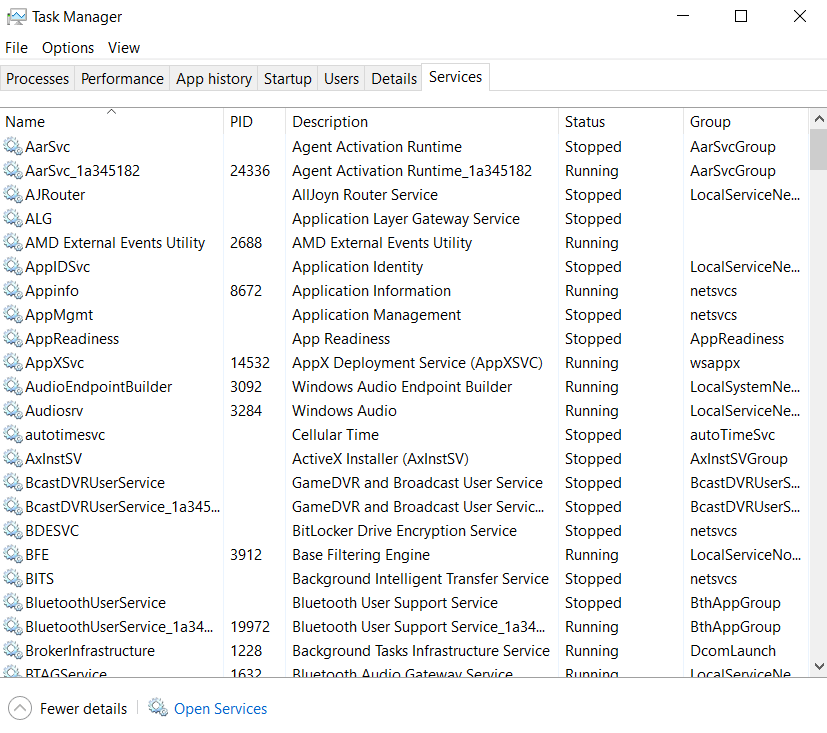Click the Task Manager title bar icon
The width and height of the screenshot is (827, 733).
pos(16,17)
